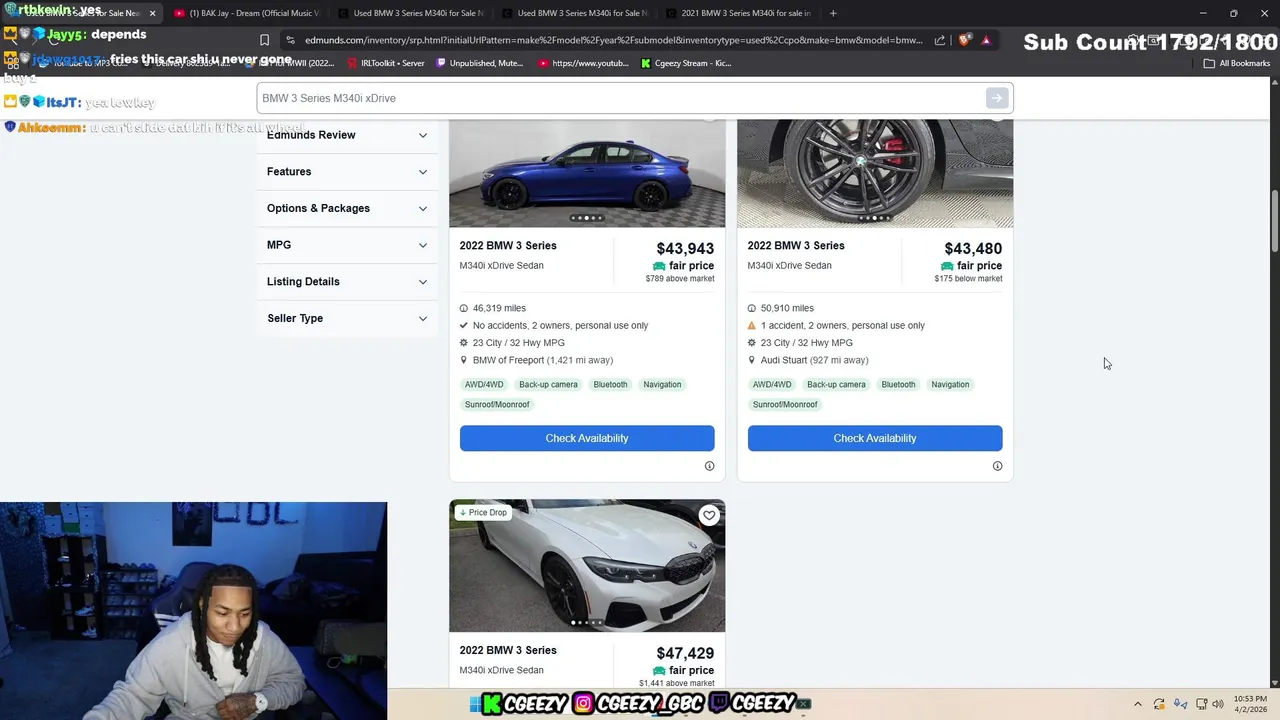Expand the Edmunds Review filter
This screenshot has height=720, width=1280.
coord(347,135)
